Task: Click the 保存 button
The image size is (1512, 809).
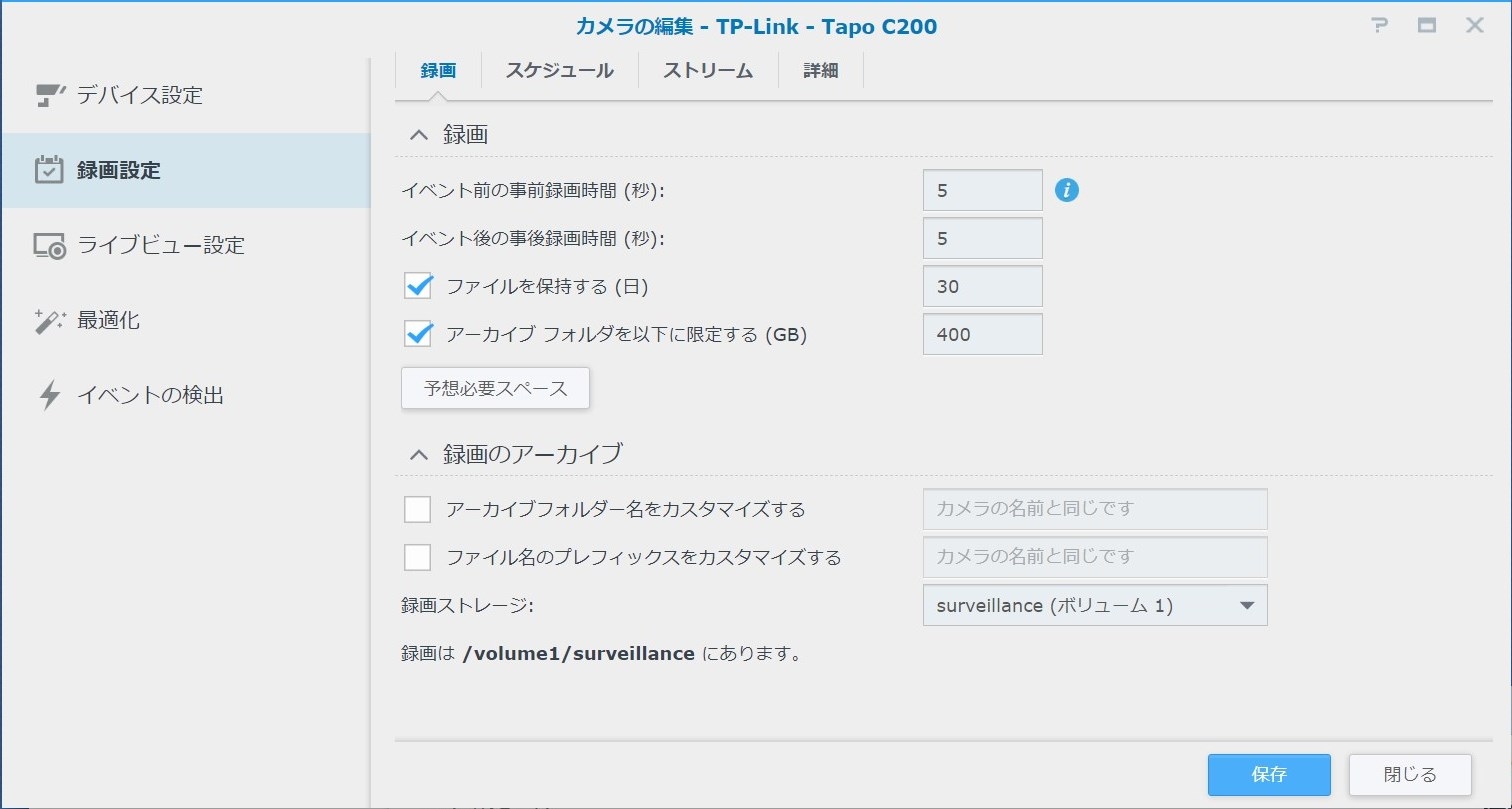Action: [1268, 775]
